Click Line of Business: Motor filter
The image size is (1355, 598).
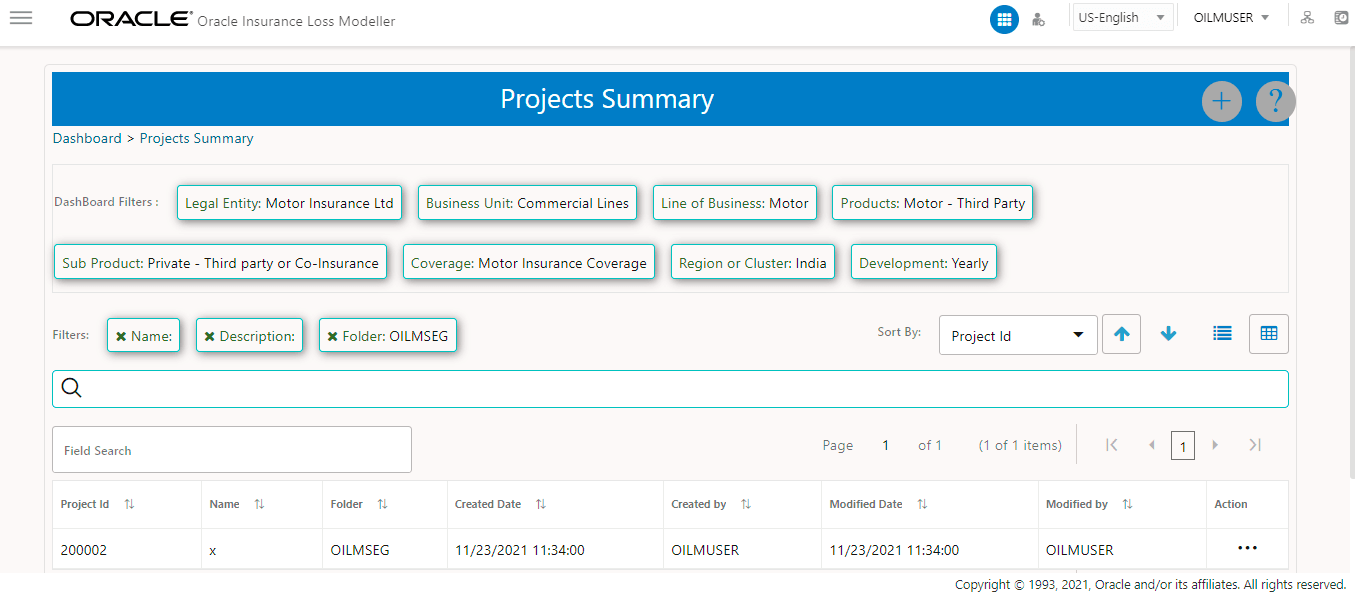[x=735, y=203]
